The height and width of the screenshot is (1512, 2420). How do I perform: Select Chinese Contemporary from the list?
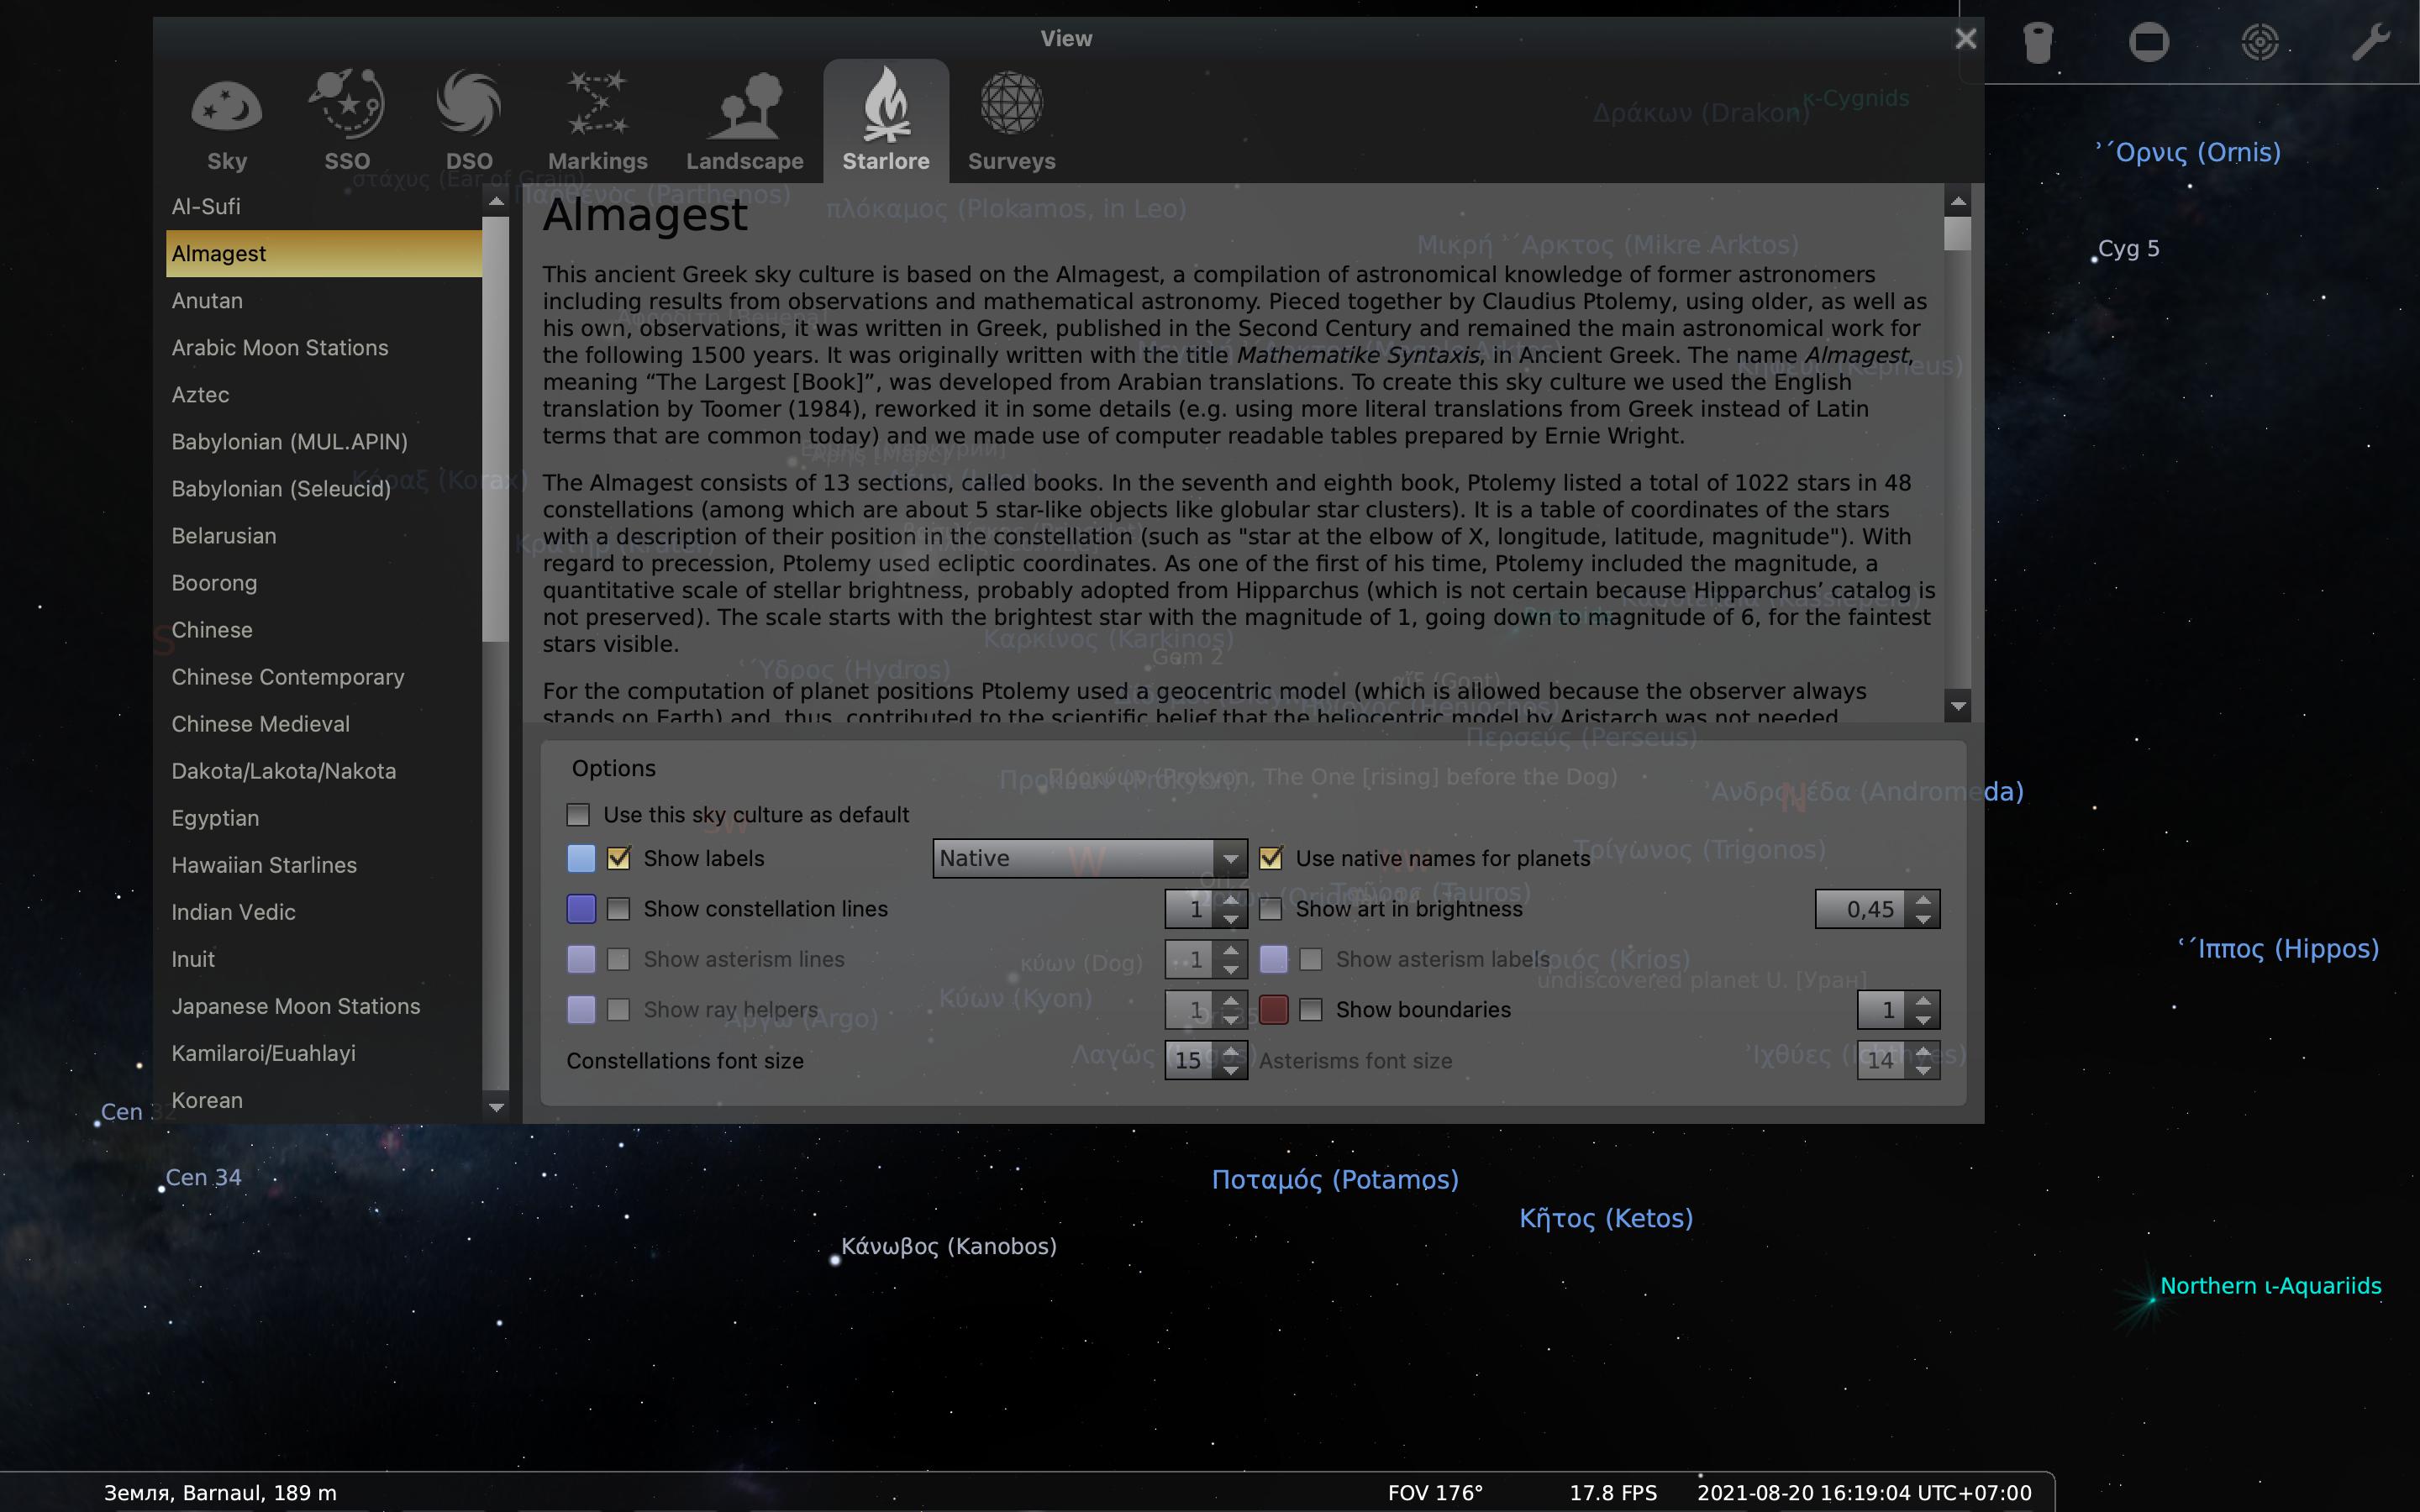(288, 677)
